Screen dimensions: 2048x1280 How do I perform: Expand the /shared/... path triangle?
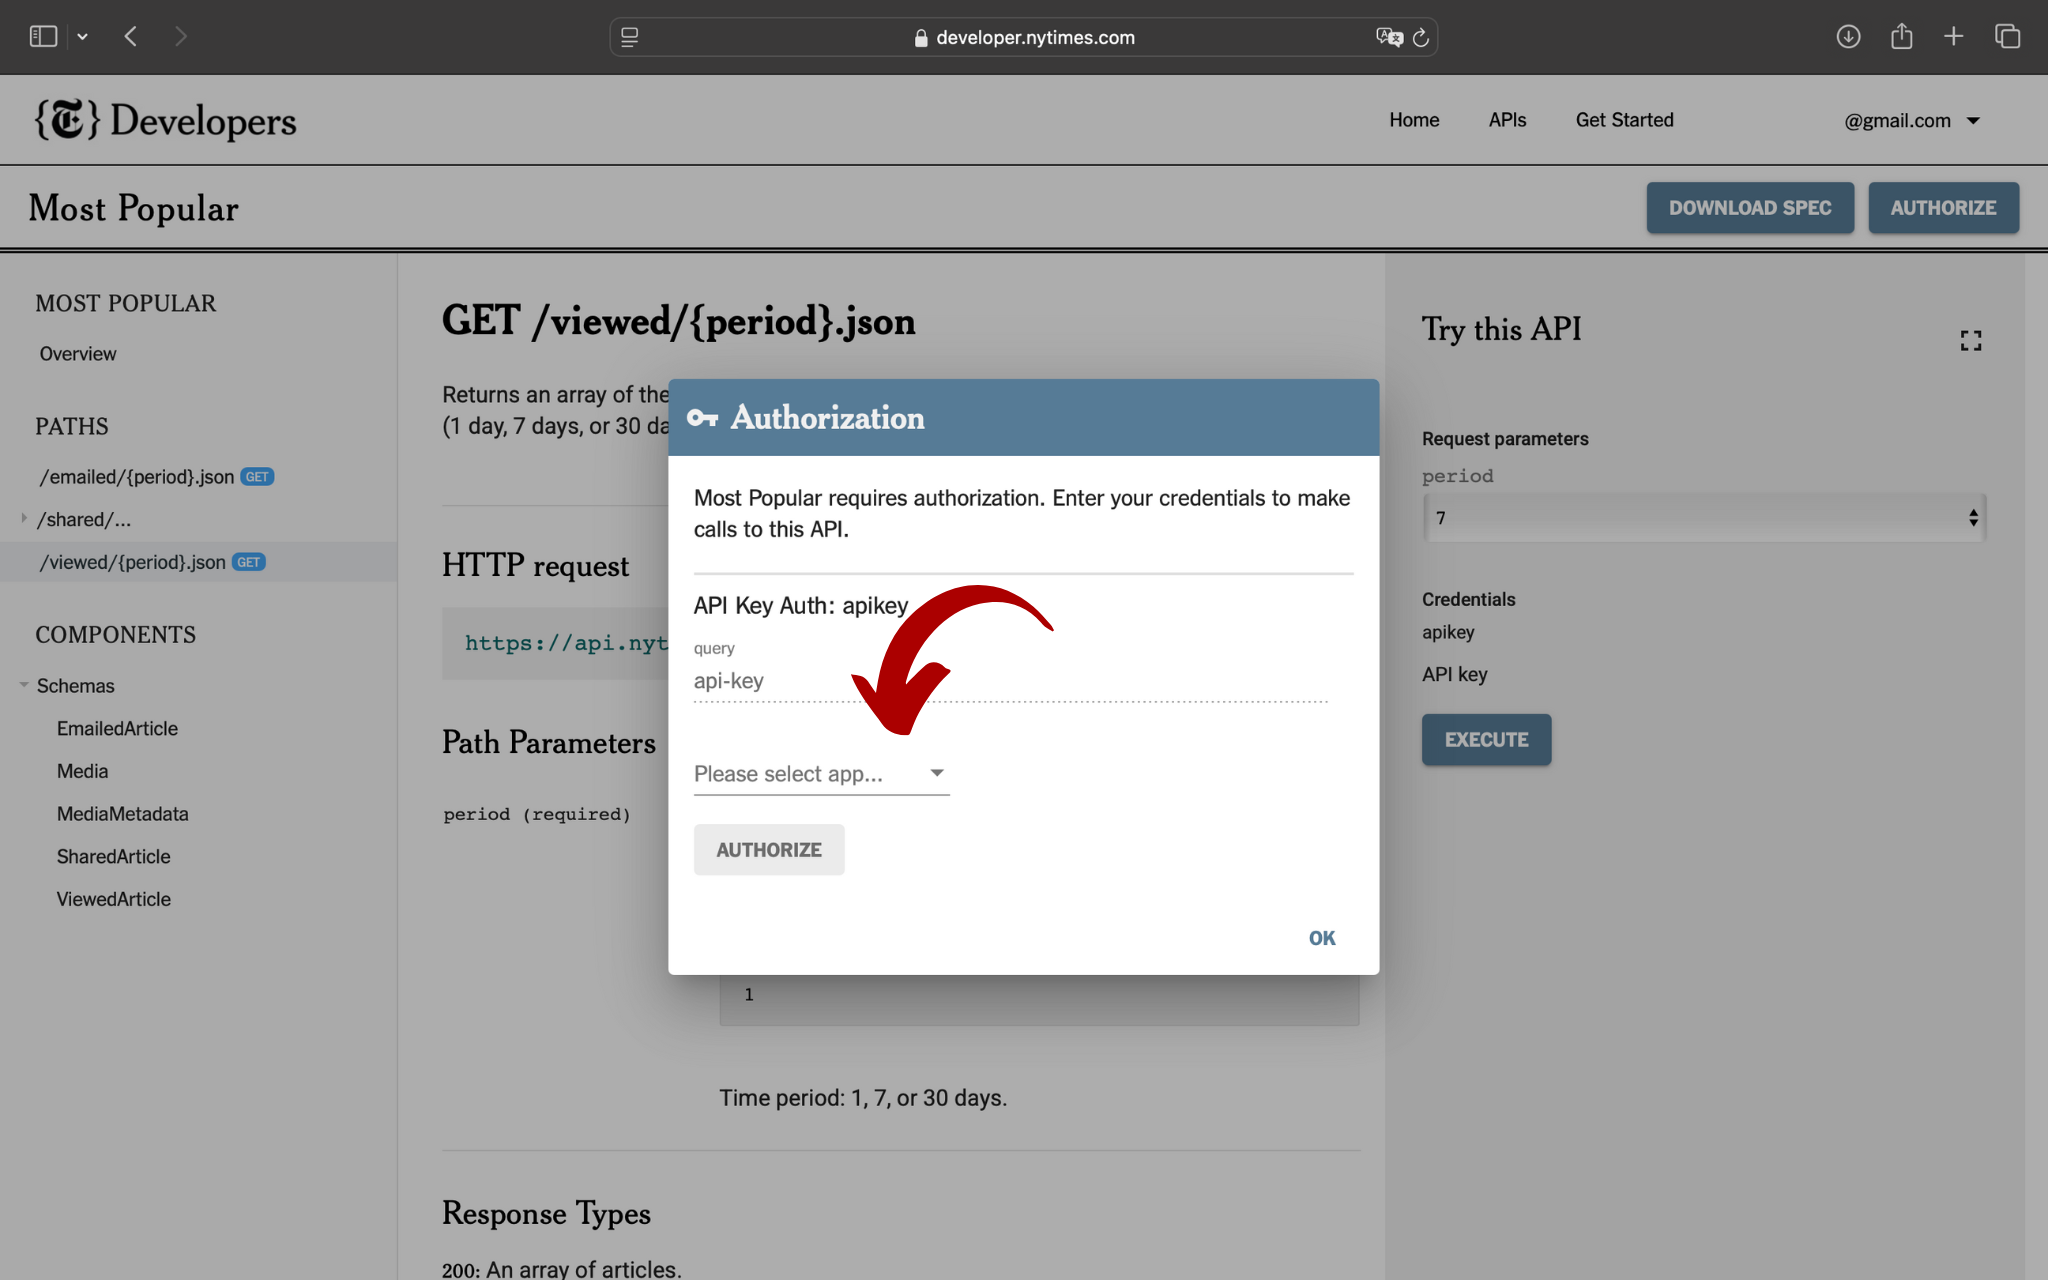point(24,518)
